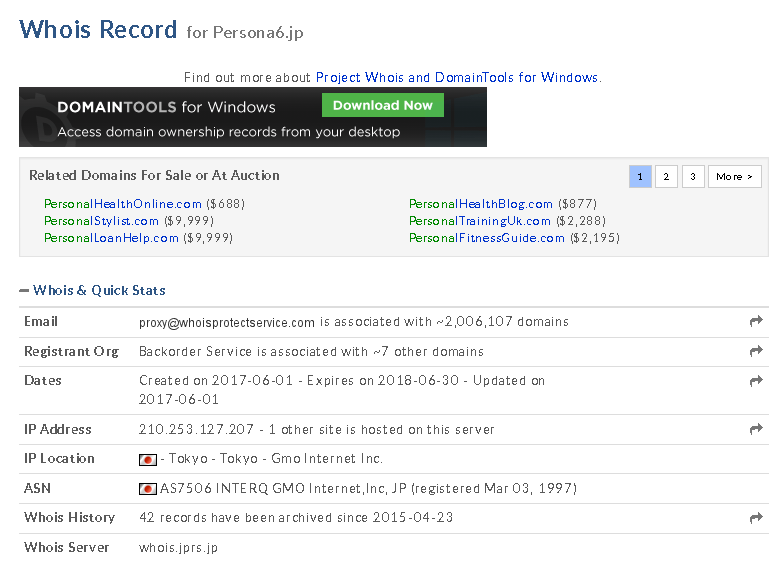Click the 'Created on 2017-06-01' dates text

coord(216,381)
